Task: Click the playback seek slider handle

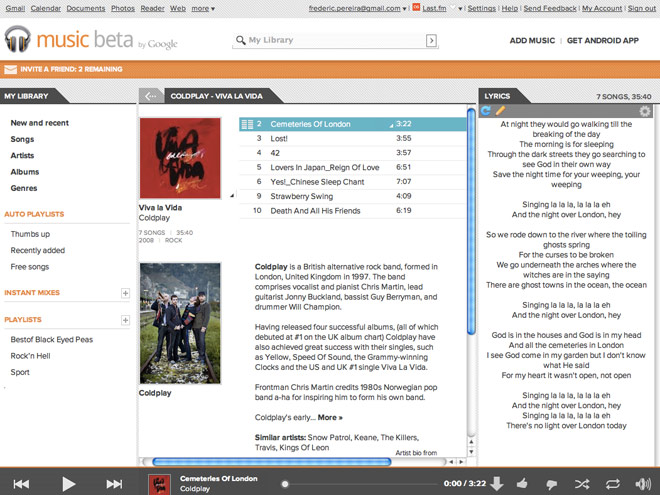Action: pos(285,484)
